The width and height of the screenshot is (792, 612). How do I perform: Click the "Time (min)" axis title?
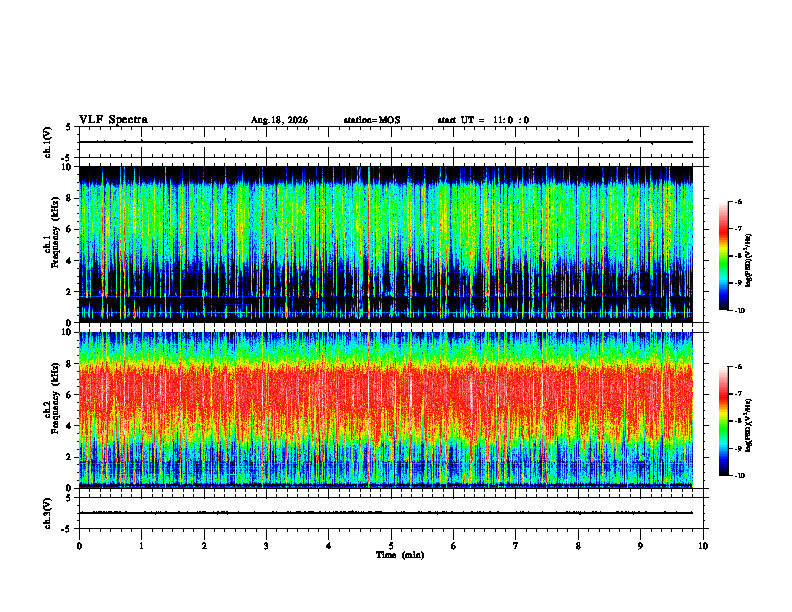[400, 555]
